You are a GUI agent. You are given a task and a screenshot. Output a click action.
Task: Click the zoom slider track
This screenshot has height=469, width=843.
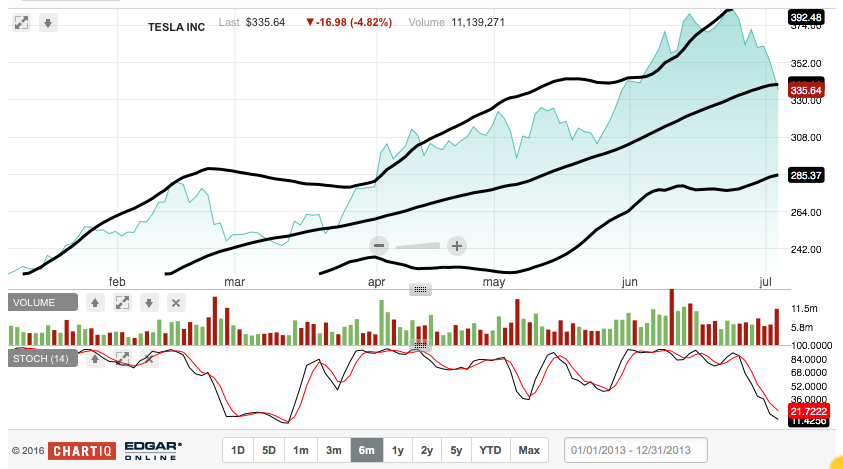pyautogui.click(x=418, y=246)
